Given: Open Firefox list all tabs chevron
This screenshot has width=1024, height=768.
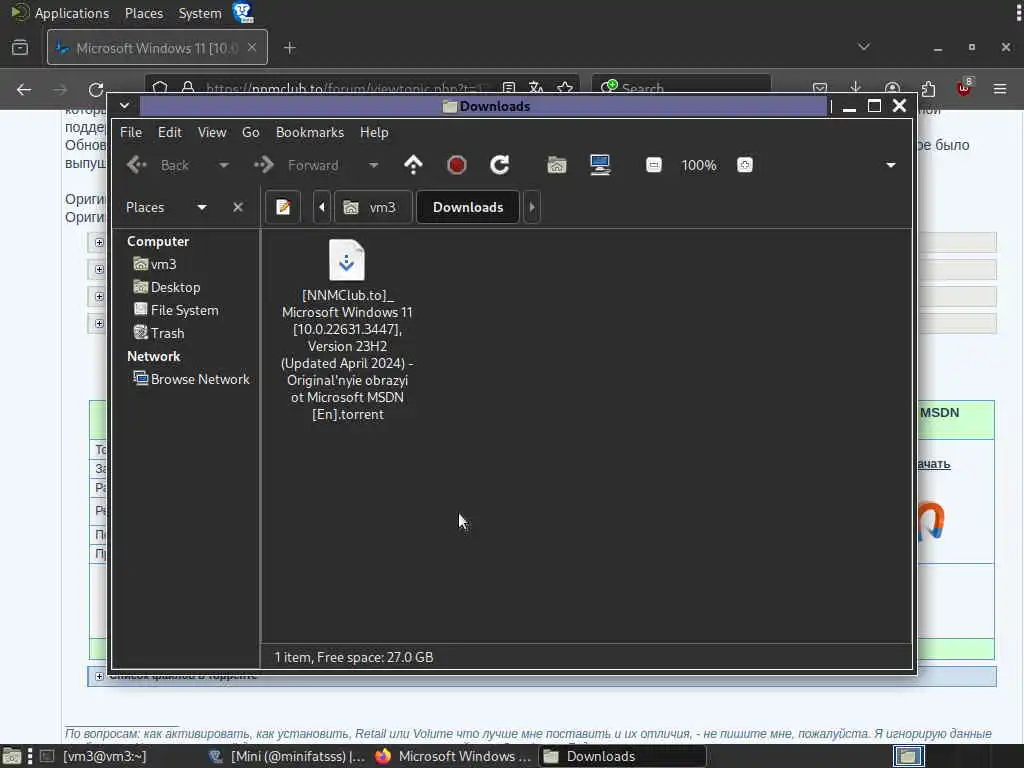Looking at the screenshot, I should (863, 47).
